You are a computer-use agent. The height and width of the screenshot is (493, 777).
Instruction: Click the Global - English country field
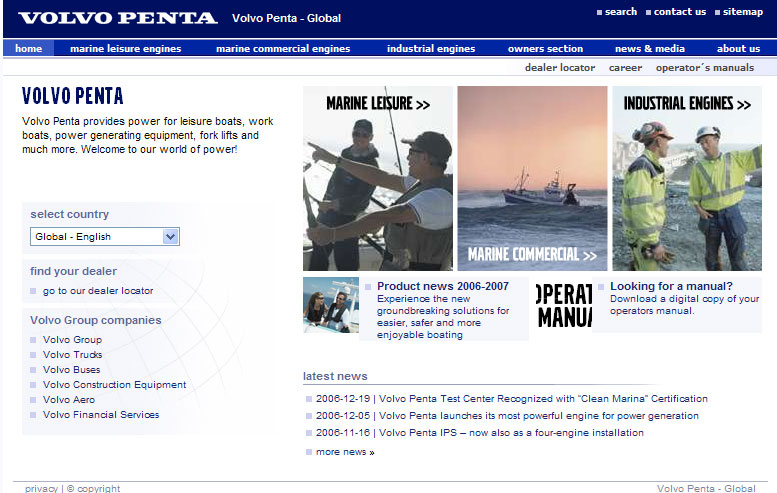(x=105, y=236)
